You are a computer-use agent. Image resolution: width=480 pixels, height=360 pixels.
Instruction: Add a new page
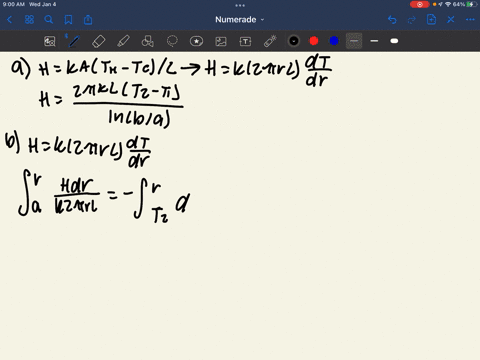click(x=431, y=20)
